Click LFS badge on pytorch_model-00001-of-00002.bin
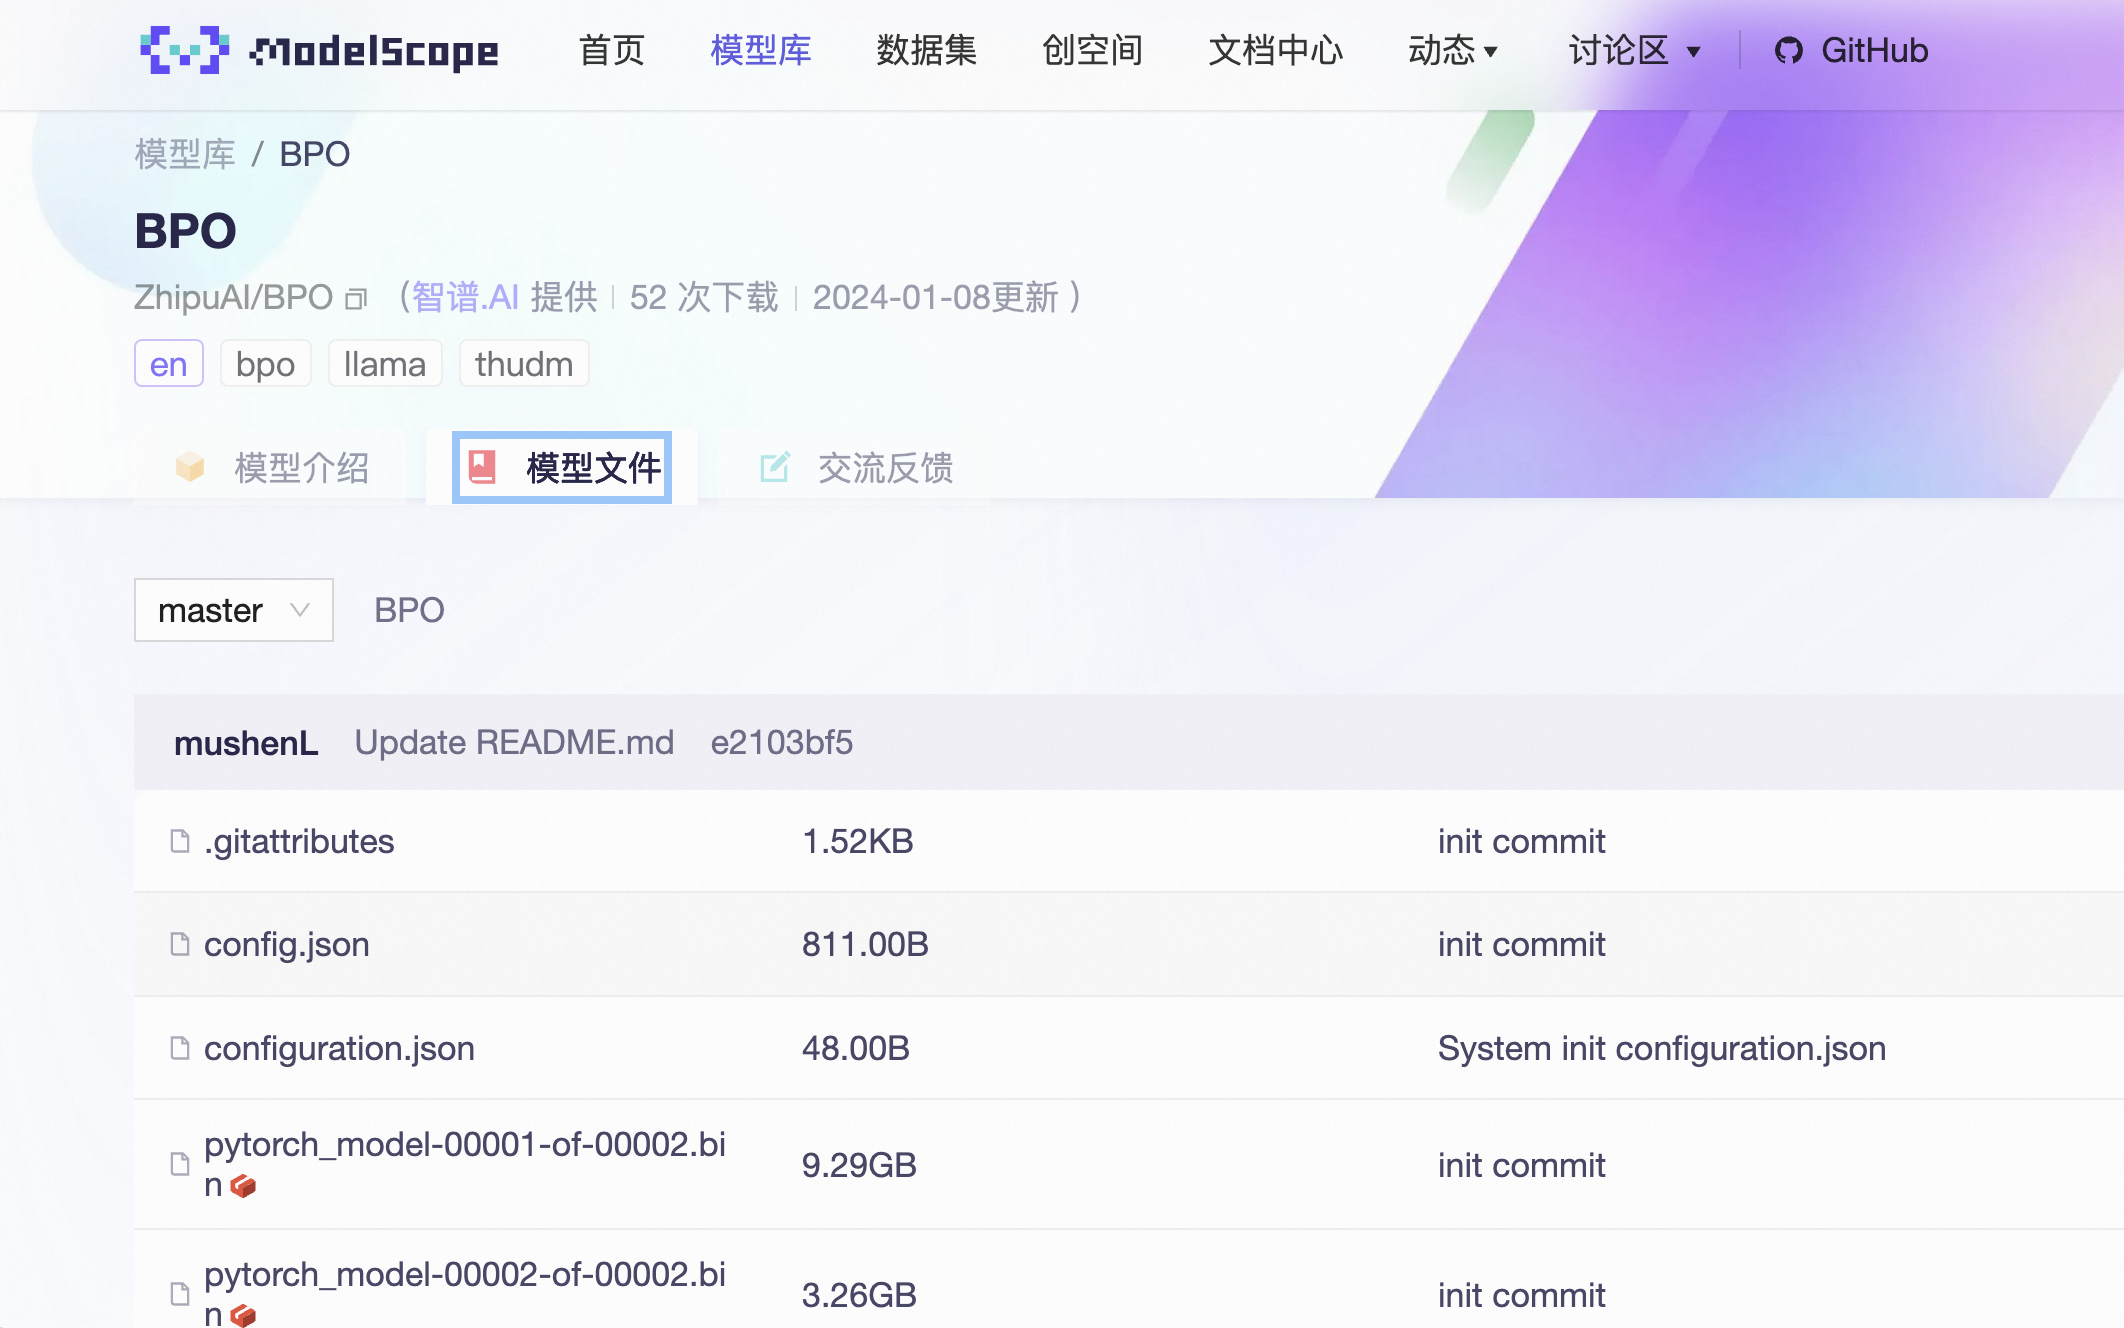 (x=243, y=1186)
